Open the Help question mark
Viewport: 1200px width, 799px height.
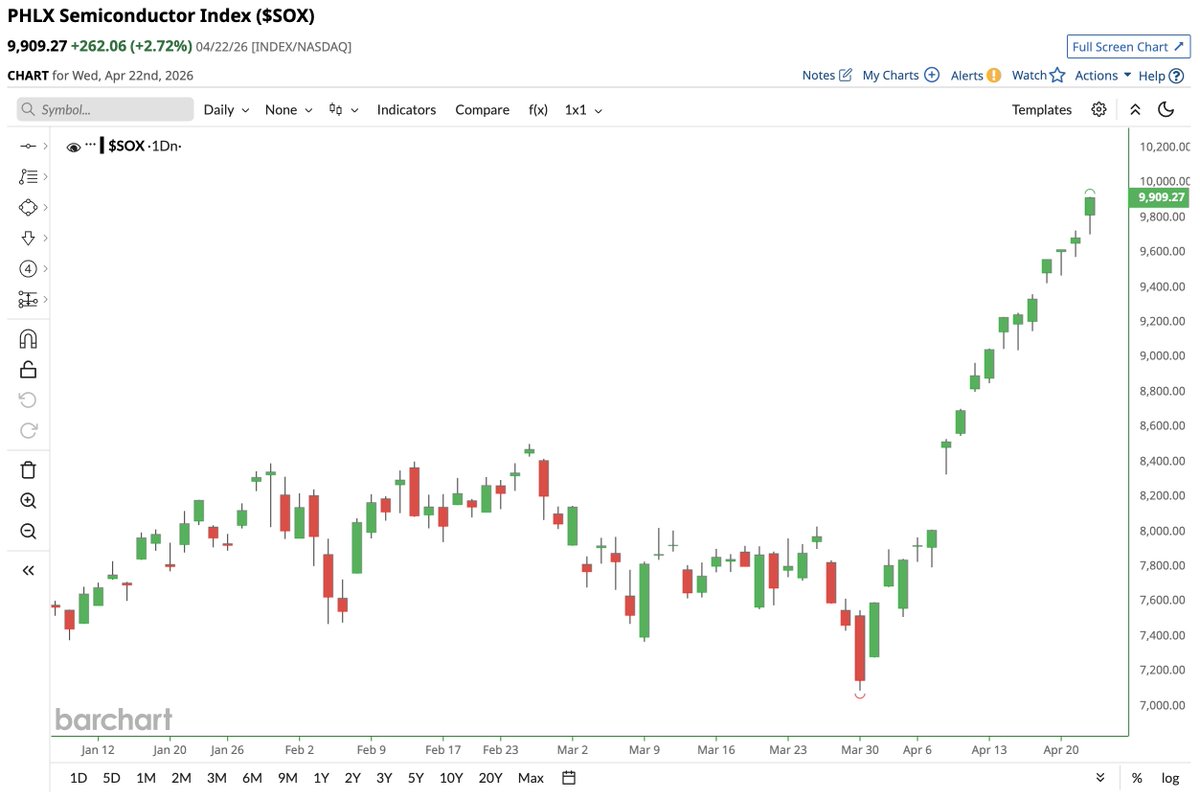pos(1160,75)
